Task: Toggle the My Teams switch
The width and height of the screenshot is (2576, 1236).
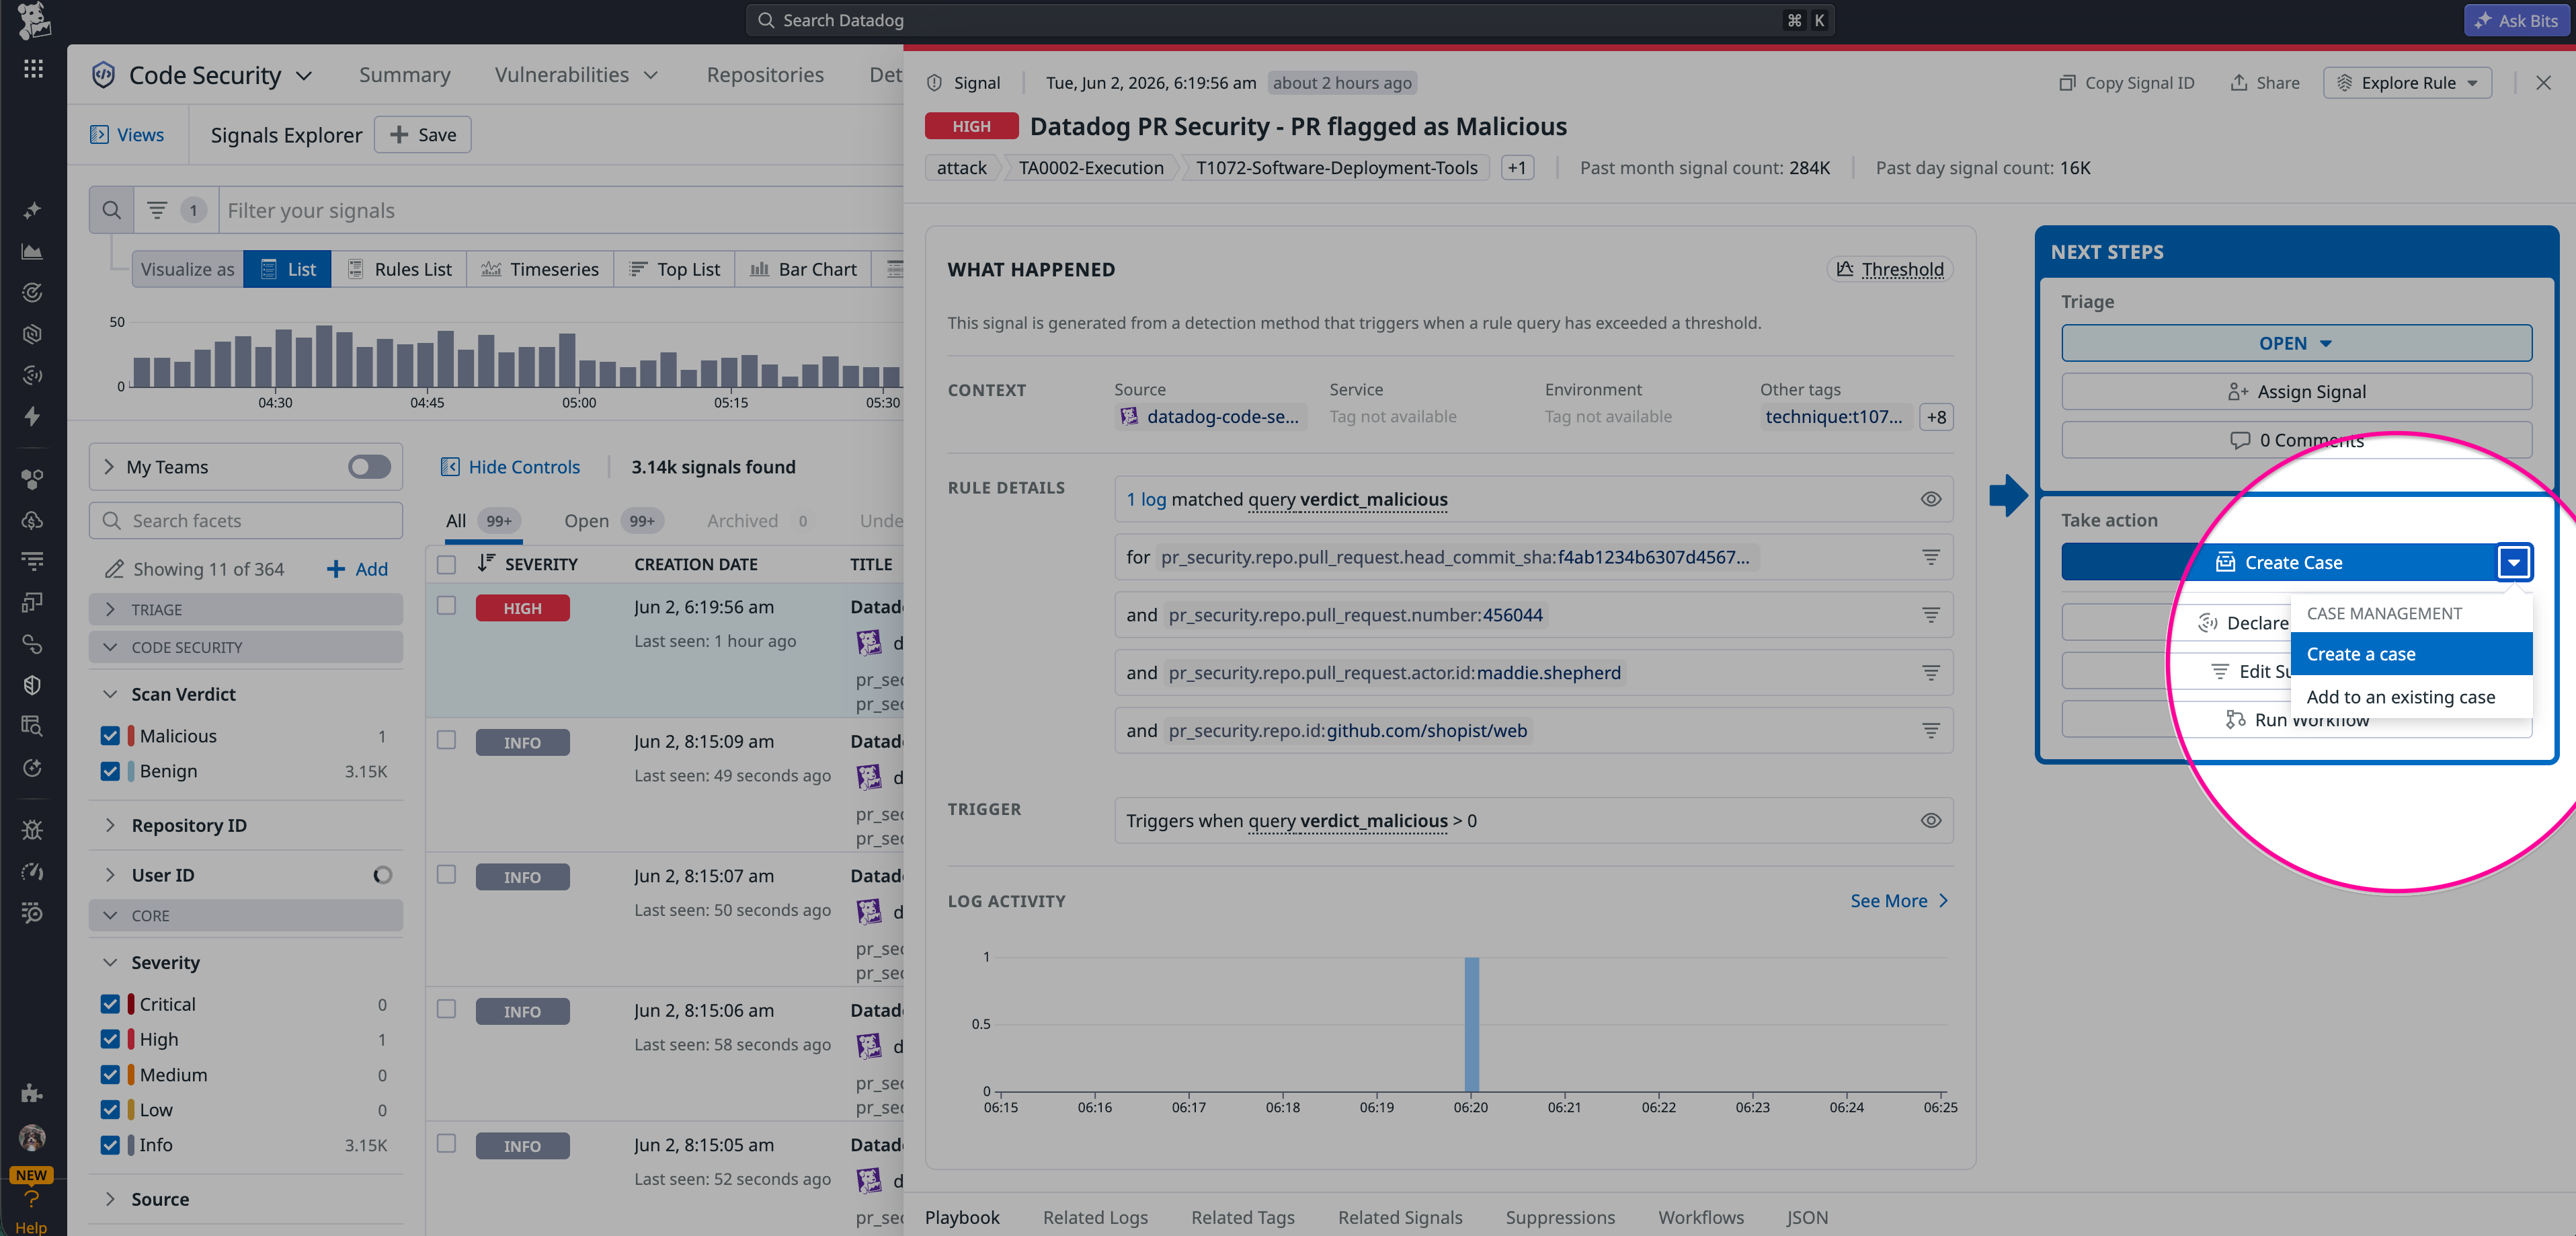Action: (x=369, y=467)
